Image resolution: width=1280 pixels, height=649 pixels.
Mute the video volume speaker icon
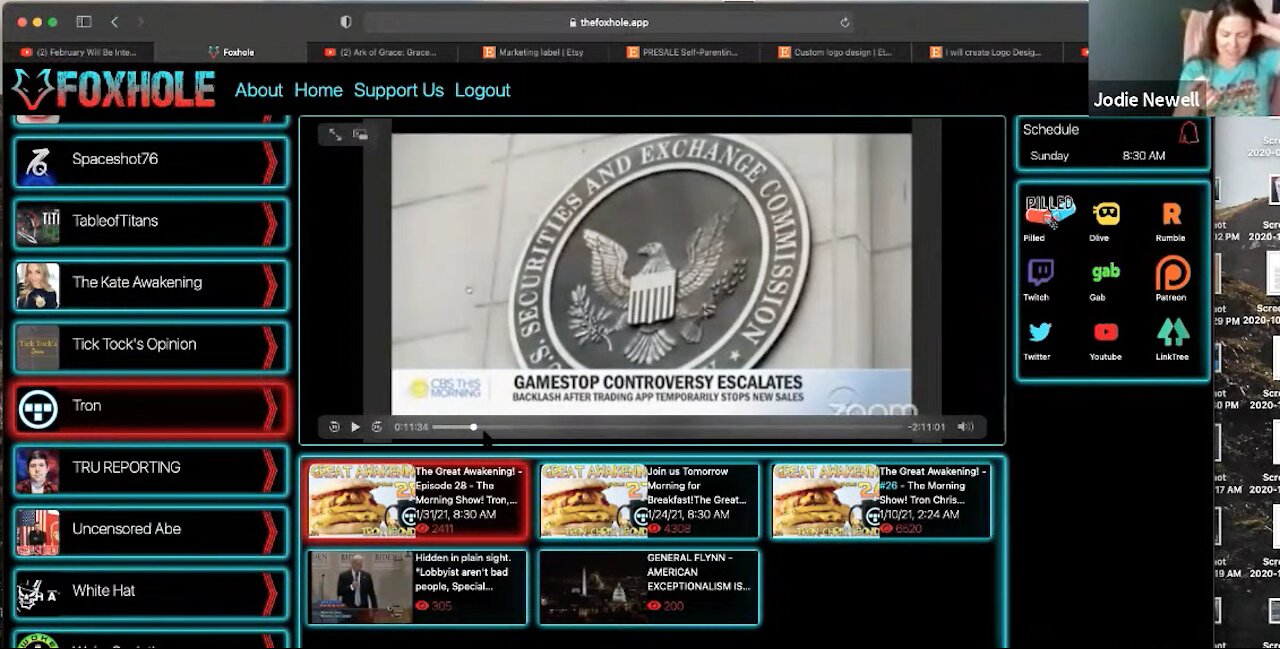965,427
